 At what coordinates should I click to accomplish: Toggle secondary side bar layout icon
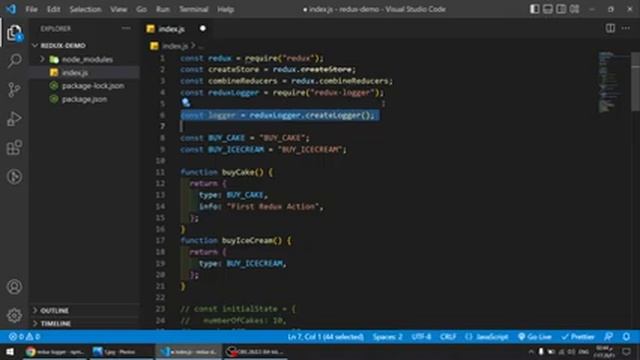click(561, 9)
